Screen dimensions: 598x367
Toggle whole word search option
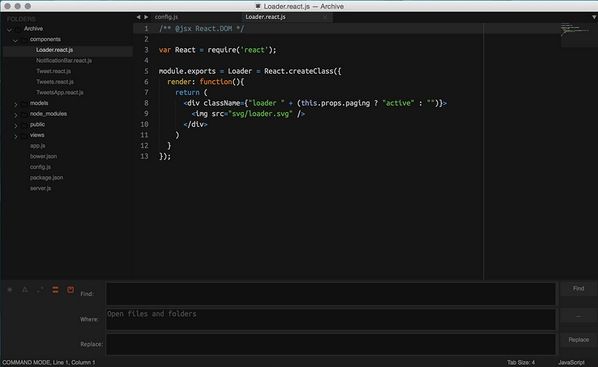pos(40,290)
